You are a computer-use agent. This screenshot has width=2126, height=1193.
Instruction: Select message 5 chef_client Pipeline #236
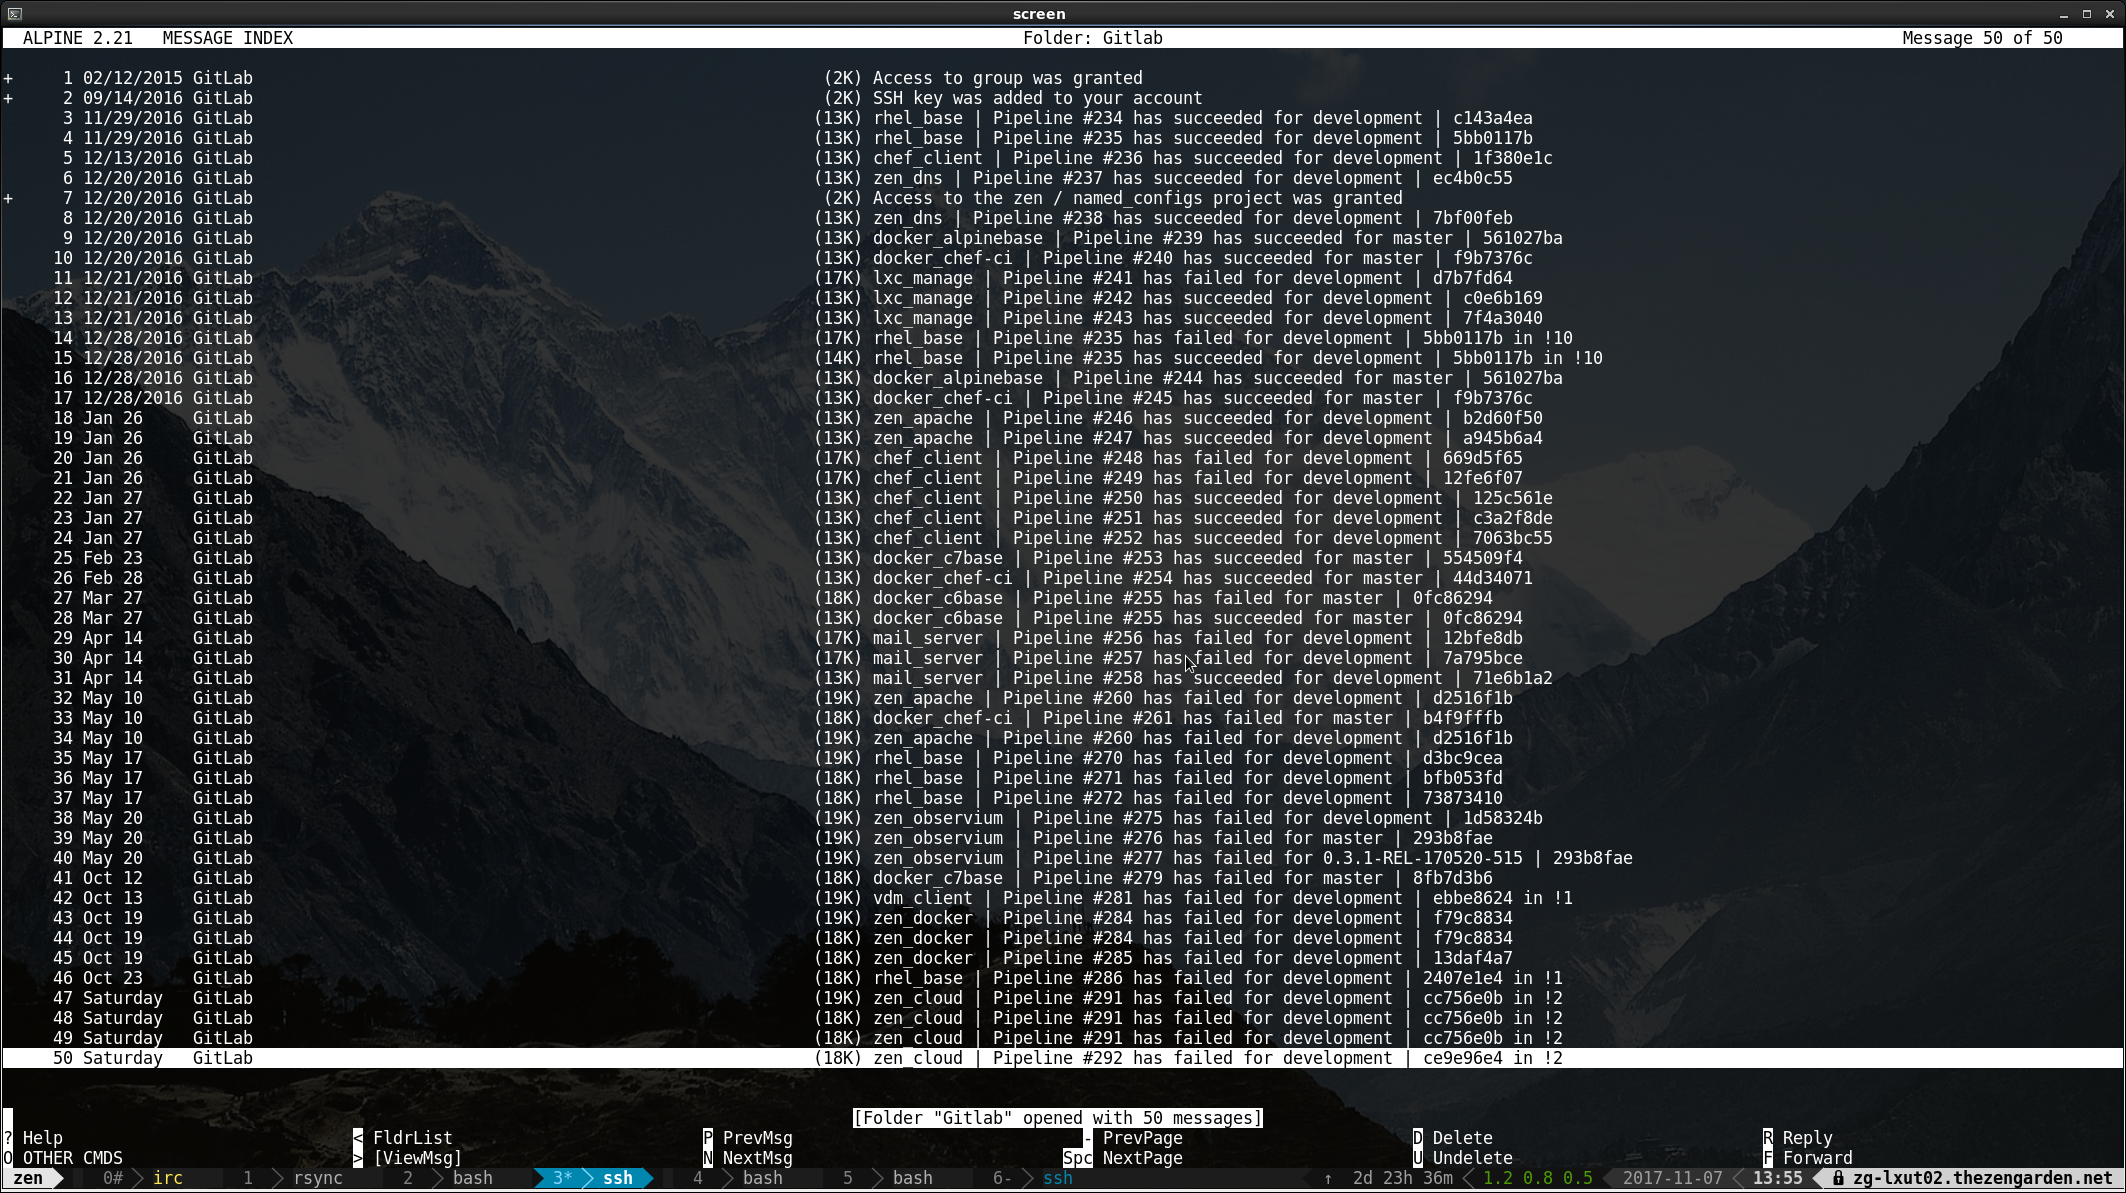point(1063,158)
